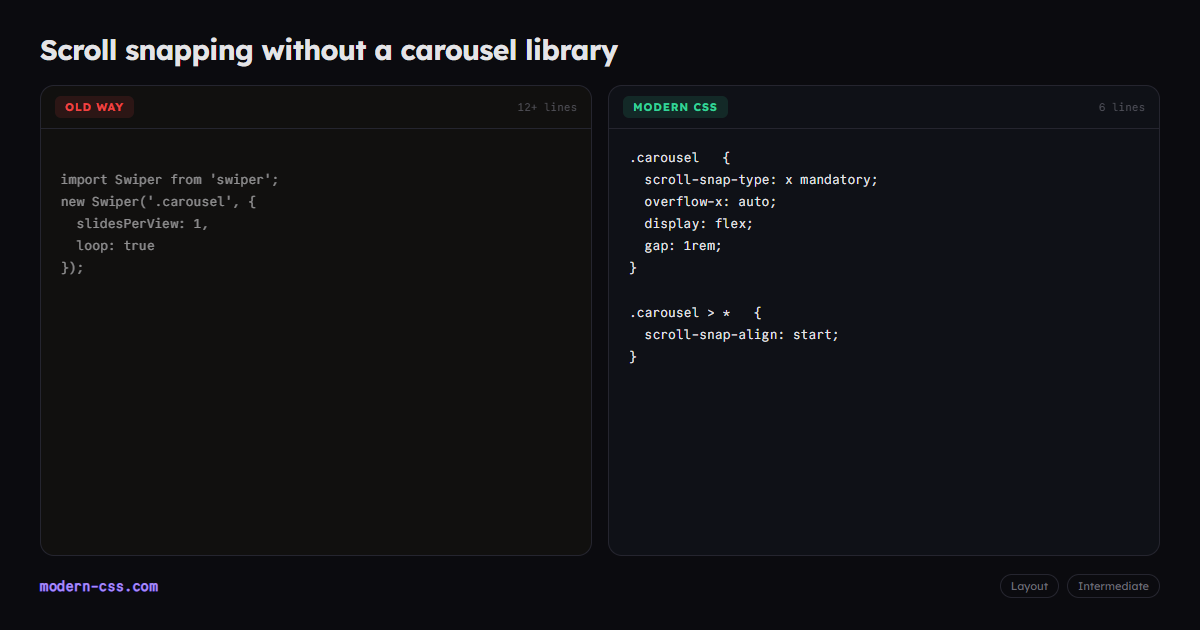This screenshot has height=630, width=1200.
Task: Select the Intermediate tag
Action: click(x=1113, y=586)
